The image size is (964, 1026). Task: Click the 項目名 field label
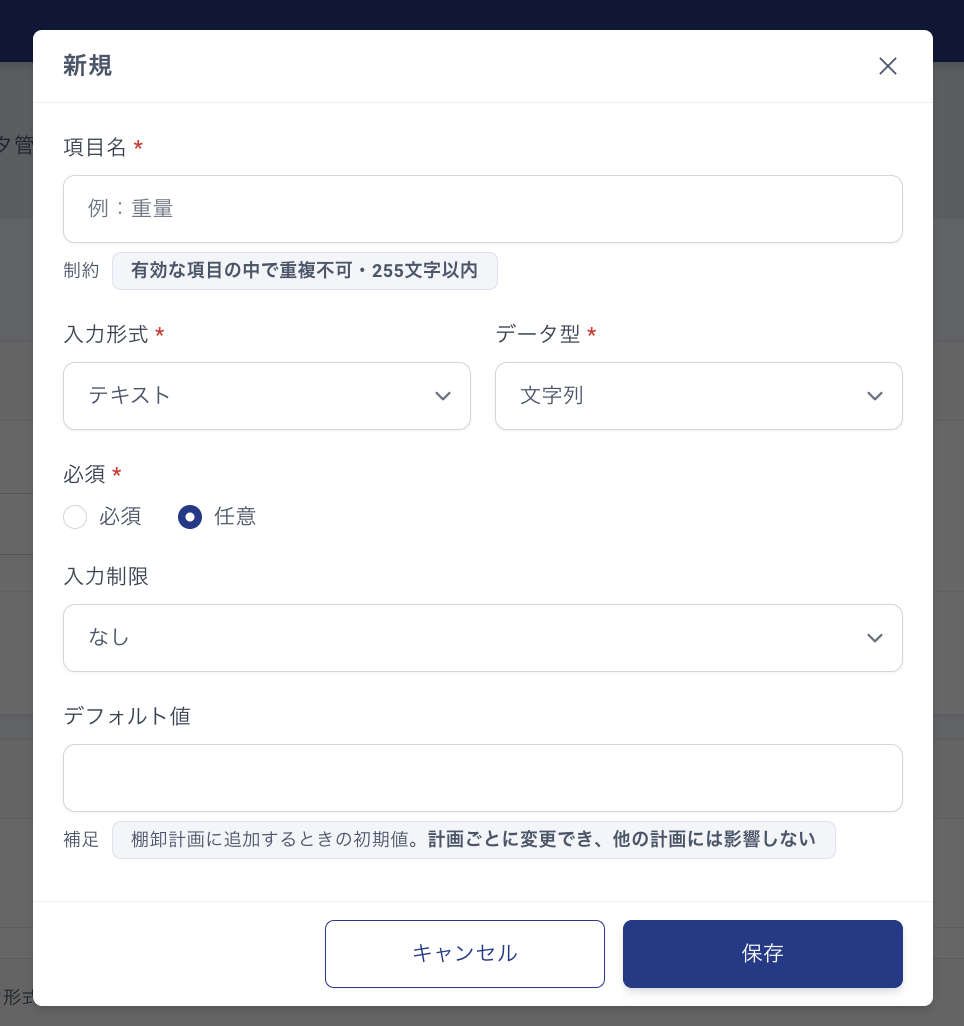pos(95,147)
